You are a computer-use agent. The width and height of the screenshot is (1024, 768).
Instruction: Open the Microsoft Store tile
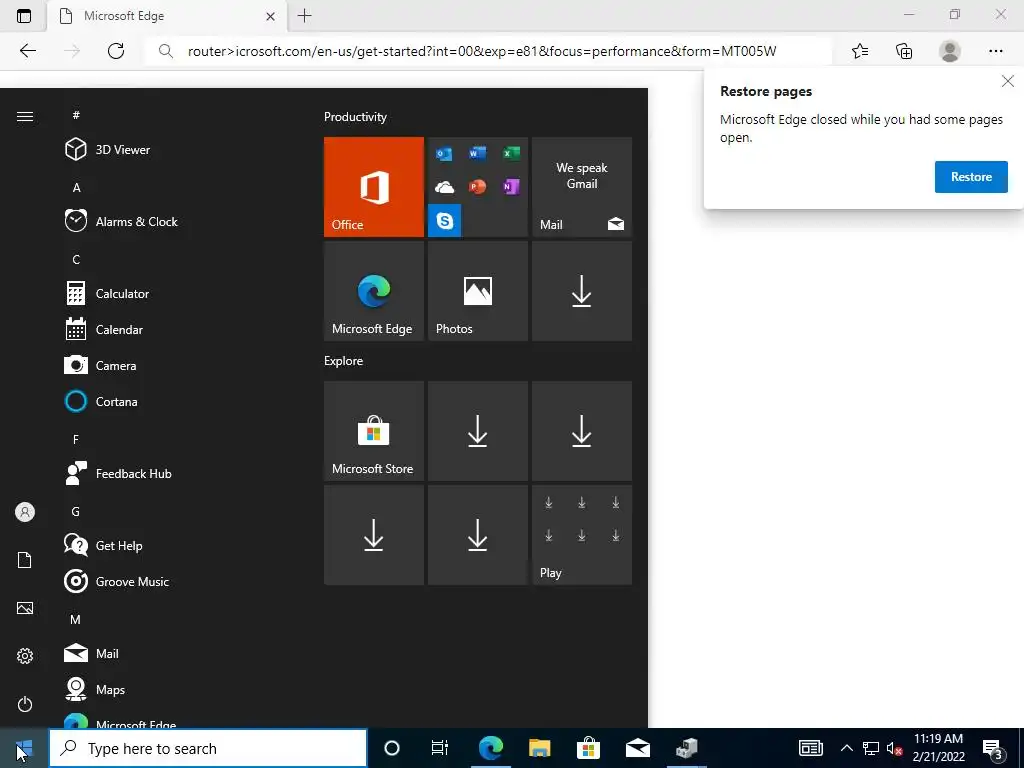click(x=374, y=431)
